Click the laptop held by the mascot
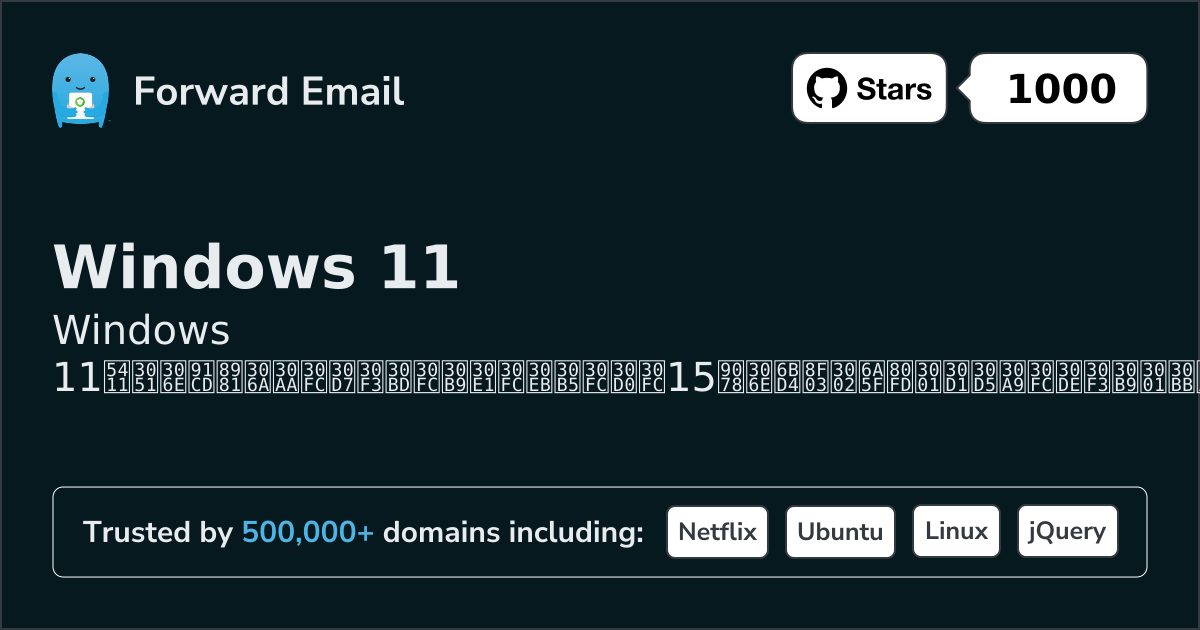Screen dimensions: 1200x630 pyautogui.click(x=79, y=102)
